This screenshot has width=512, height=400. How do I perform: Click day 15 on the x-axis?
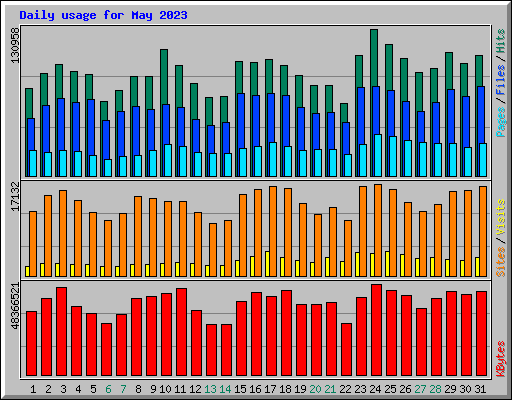pyautogui.click(x=240, y=389)
